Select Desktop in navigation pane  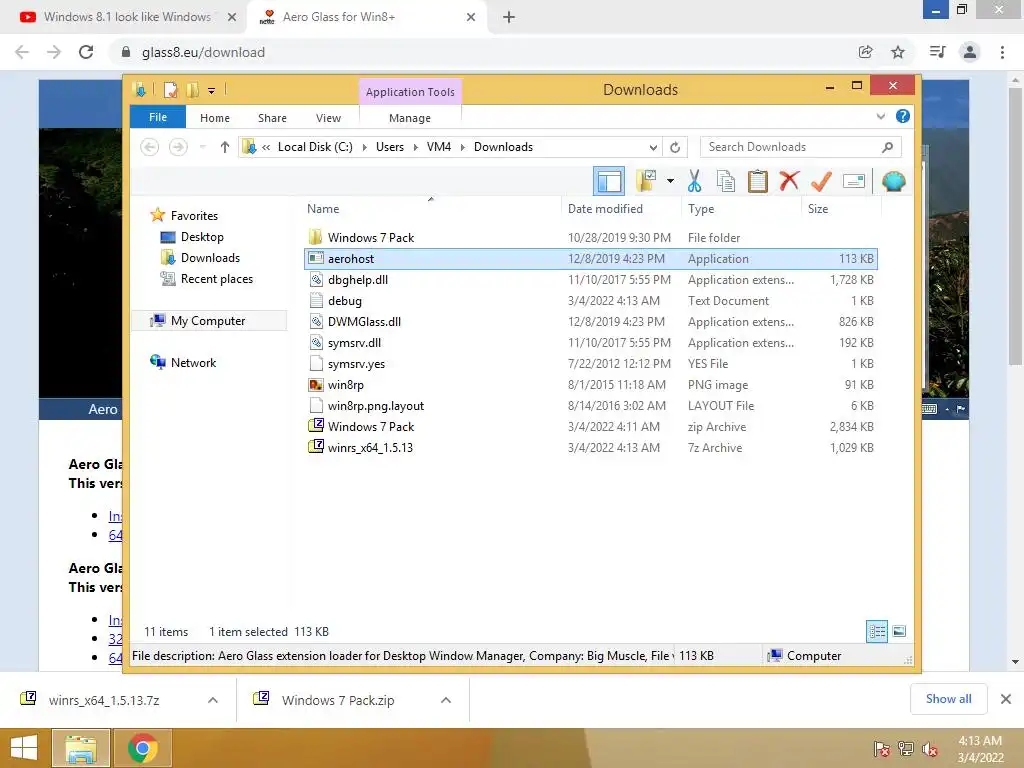coord(202,237)
